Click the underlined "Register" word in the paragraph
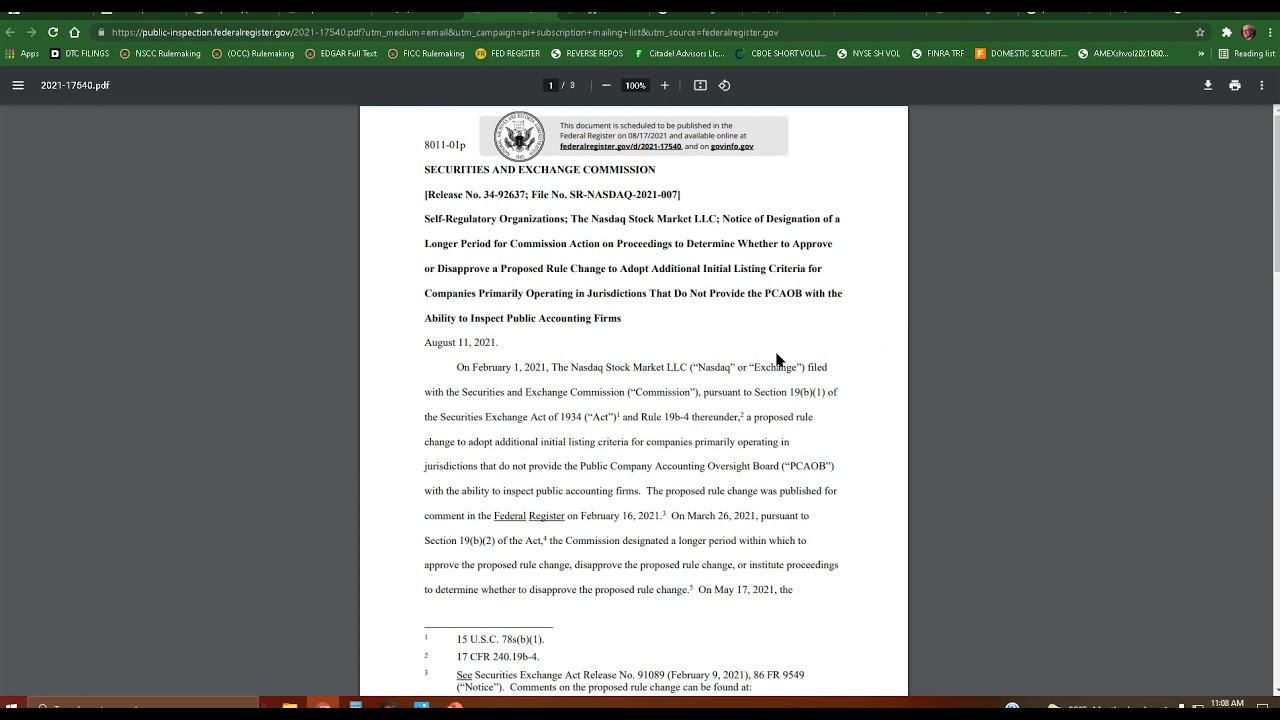 [546, 516]
